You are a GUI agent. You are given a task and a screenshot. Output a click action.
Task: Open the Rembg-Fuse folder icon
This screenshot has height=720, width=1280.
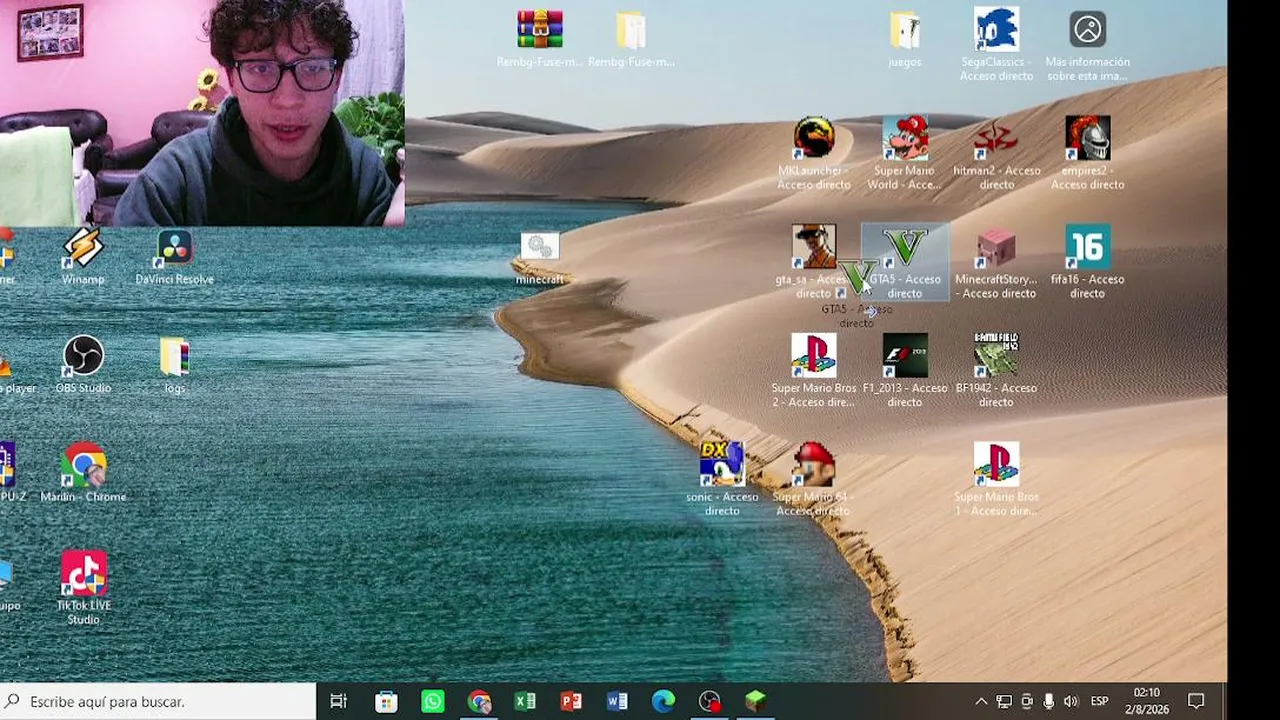point(631,30)
